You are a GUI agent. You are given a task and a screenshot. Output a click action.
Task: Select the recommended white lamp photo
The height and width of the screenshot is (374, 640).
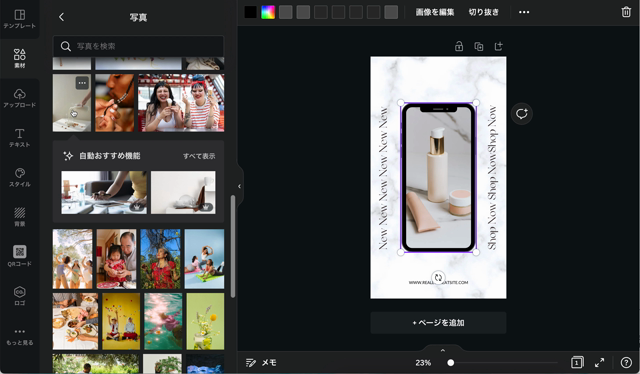coord(183,192)
